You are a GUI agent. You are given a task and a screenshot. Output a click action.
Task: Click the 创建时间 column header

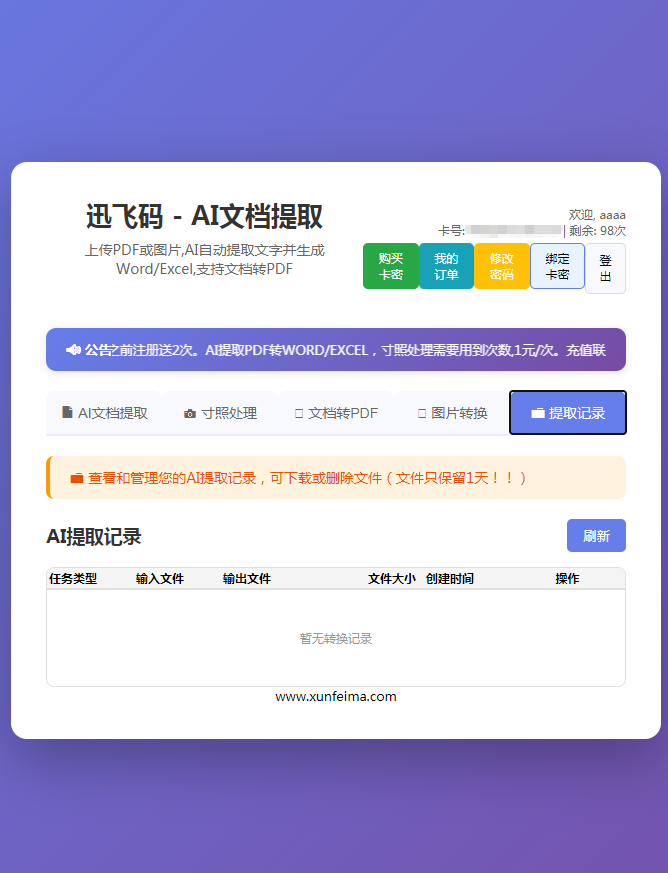[450, 578]
